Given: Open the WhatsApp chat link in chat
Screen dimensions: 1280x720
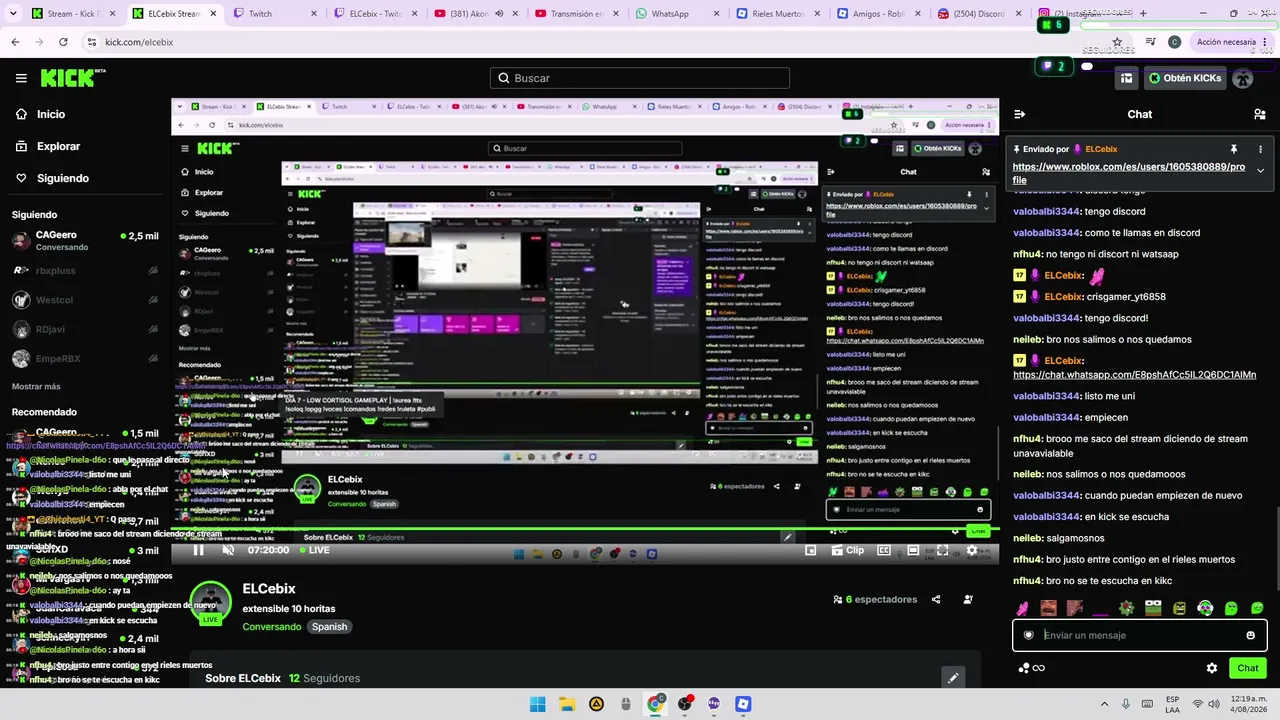Looking at the screenshot, I should 1134,375.
